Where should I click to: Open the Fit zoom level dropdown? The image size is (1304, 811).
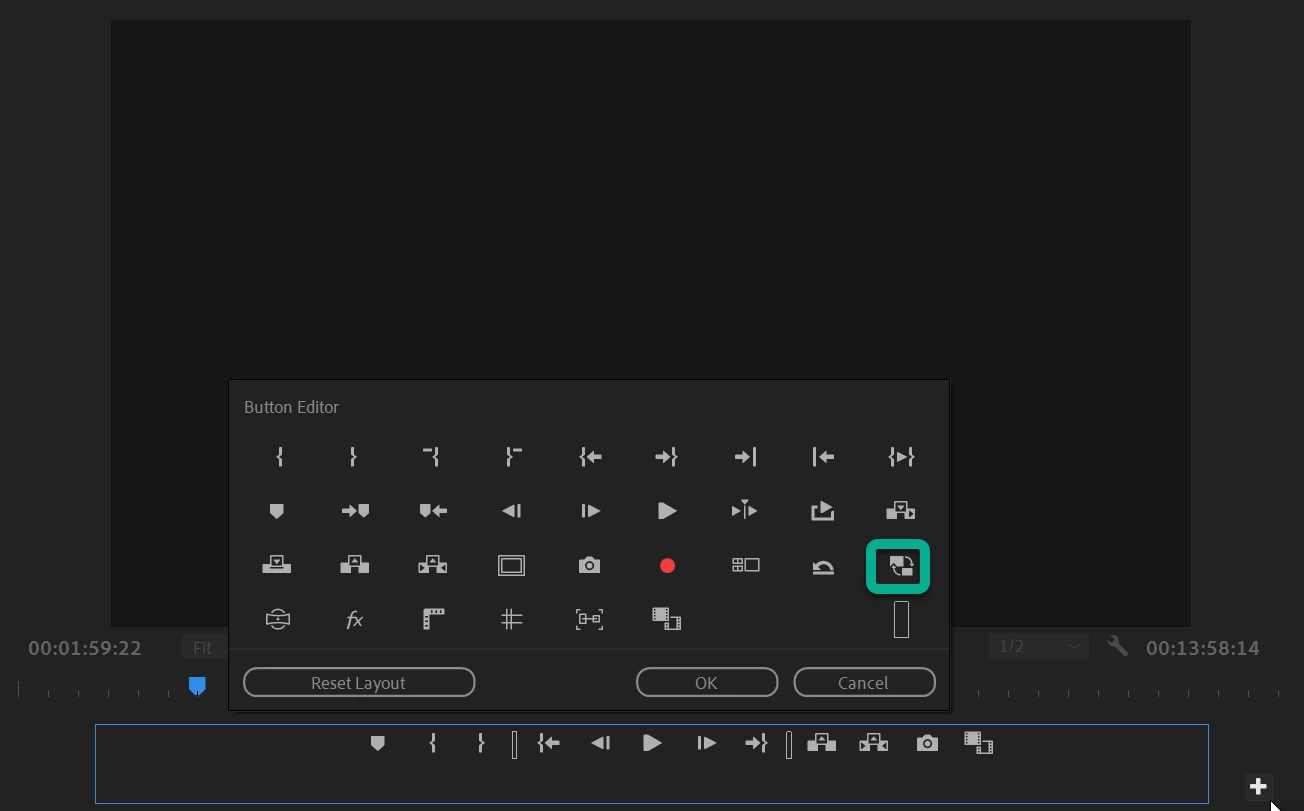click(205, 648)
